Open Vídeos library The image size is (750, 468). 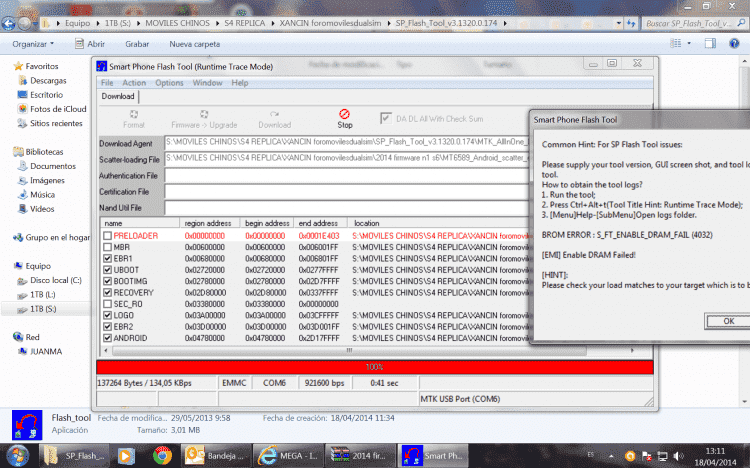coord(42,209)
